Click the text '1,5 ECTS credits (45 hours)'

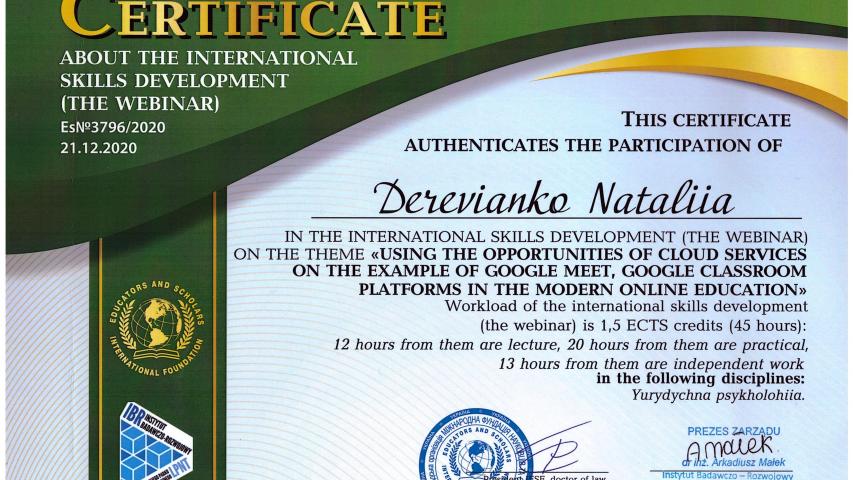tap(701, 326)
